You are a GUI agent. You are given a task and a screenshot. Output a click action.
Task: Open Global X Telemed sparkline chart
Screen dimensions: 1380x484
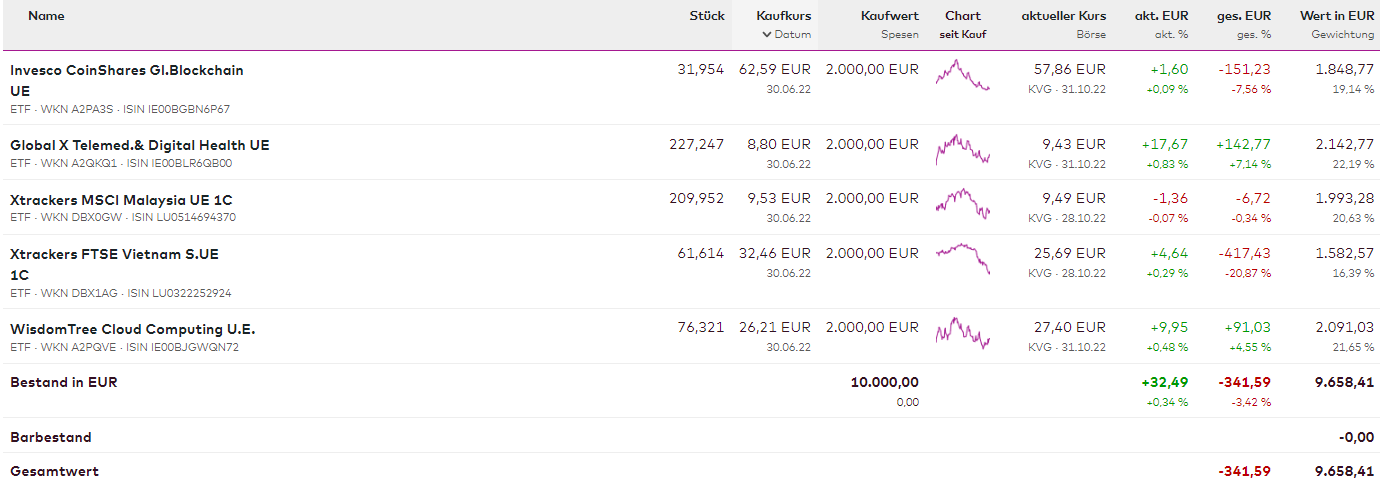point(962,151)
